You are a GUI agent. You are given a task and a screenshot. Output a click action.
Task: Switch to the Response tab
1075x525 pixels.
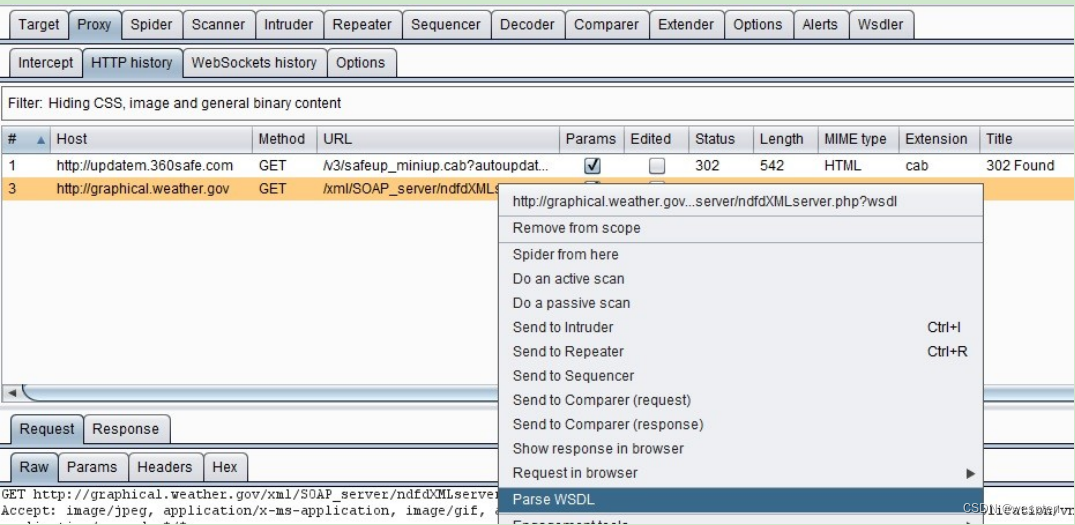point(125,429)
